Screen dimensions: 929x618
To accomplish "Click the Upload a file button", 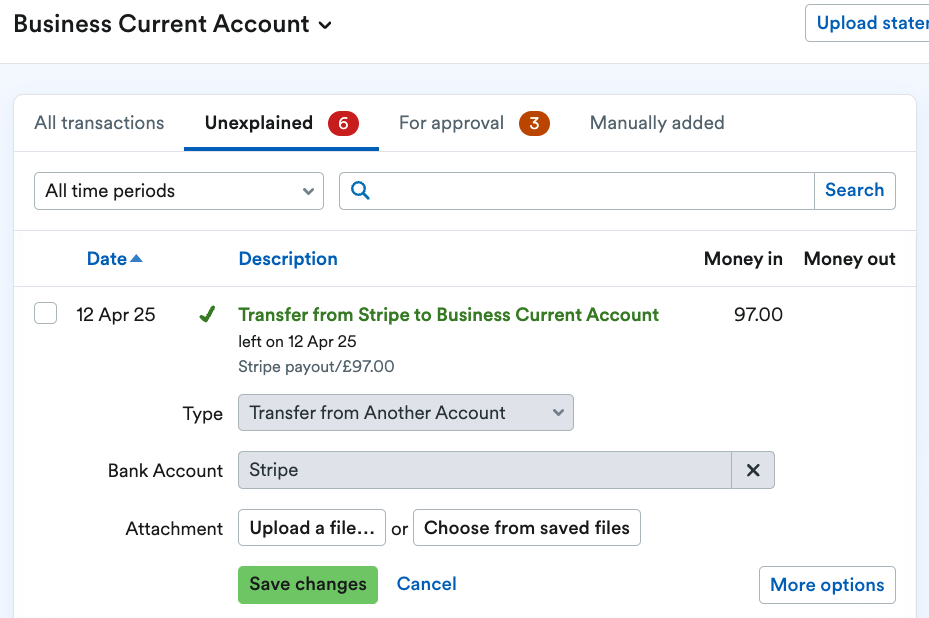I will [312, 527].
